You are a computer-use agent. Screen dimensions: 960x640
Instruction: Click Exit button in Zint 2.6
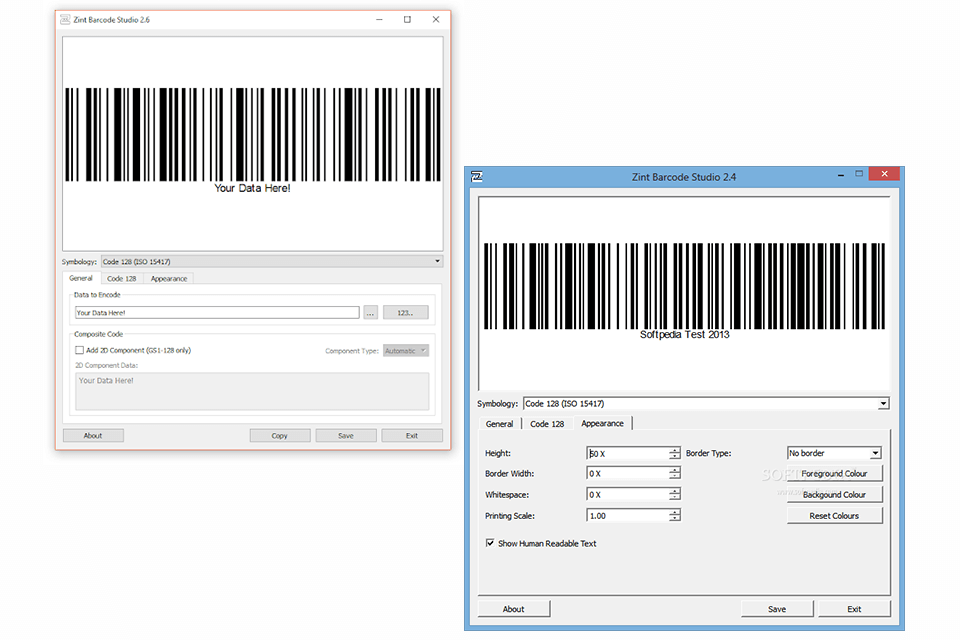point(412,435)
